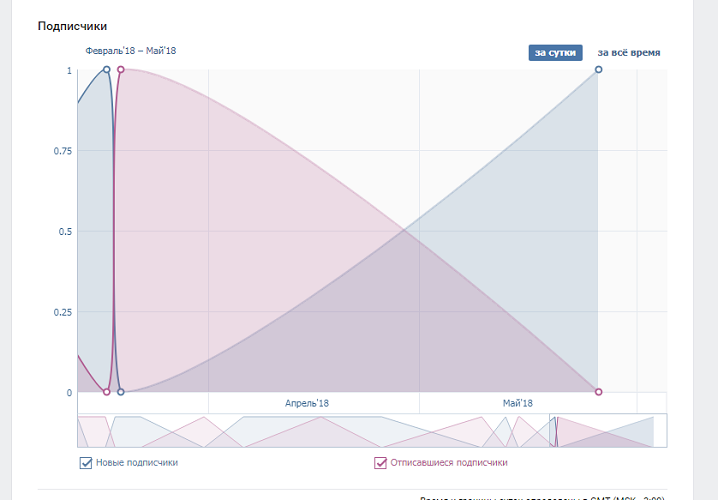Click the blue data point at top right
The height and width of the screenshot is (500, 718).
pos(598,70)
